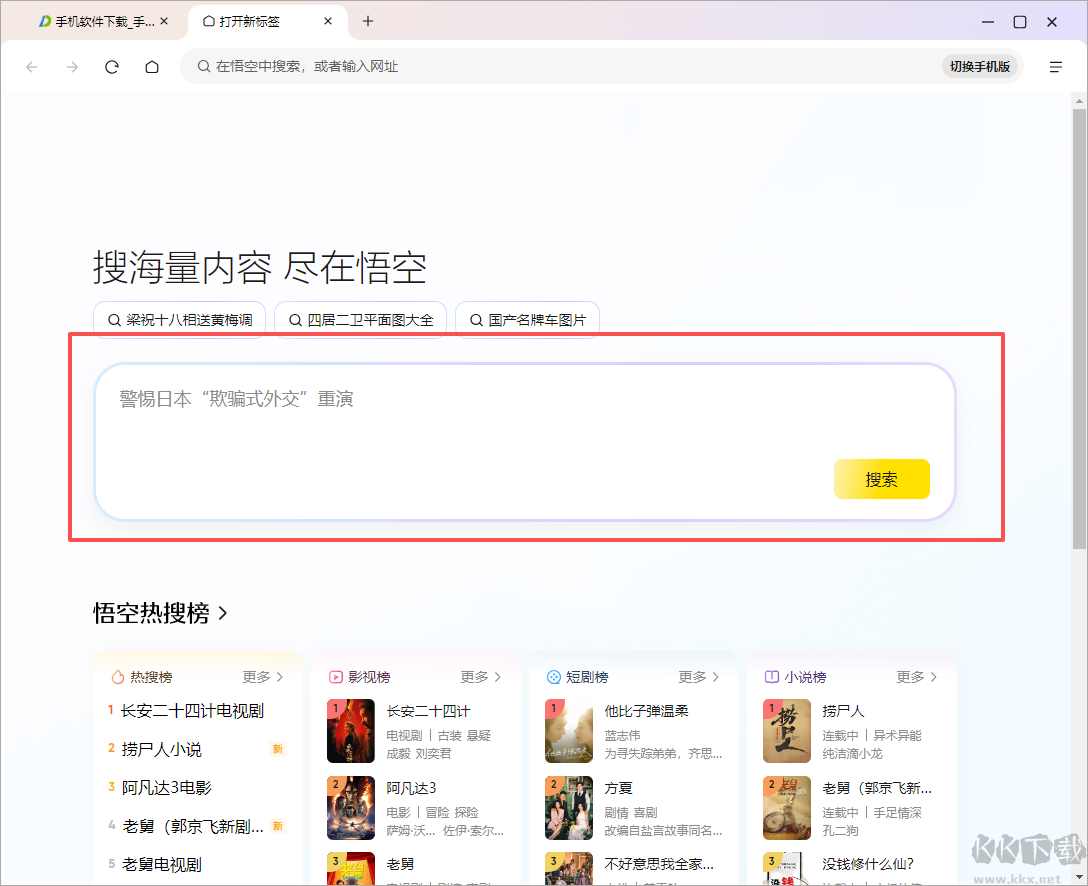Click the scrollbar up arrow
1088x886 pixels.
[x=1079, y=101]
